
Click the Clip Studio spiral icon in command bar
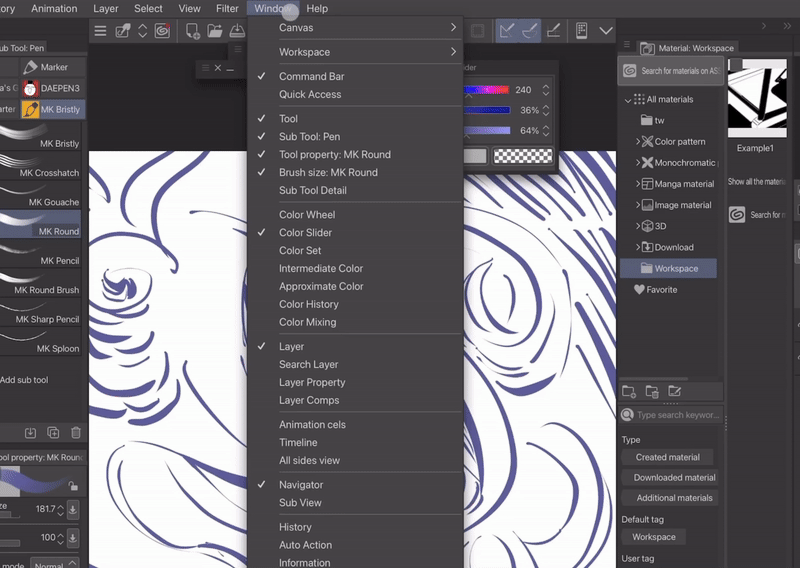point(162,31)
